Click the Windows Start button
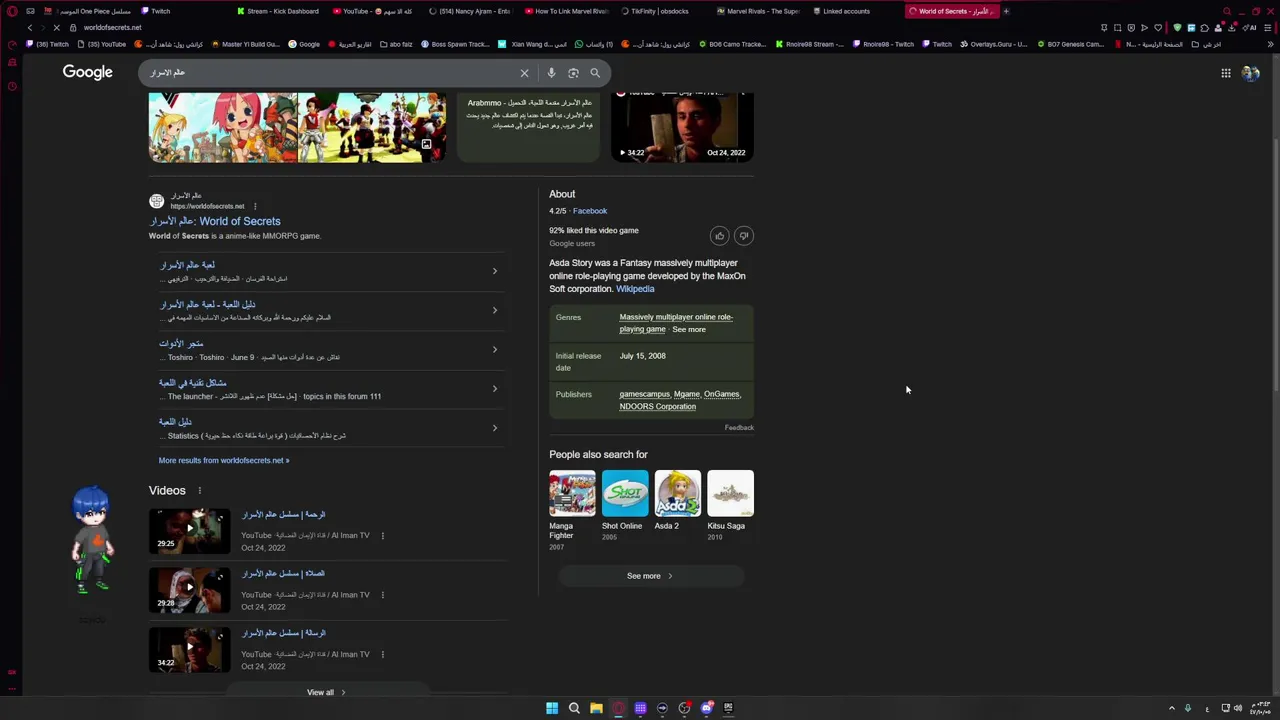Screen dimensions: 1280x720 552,708
